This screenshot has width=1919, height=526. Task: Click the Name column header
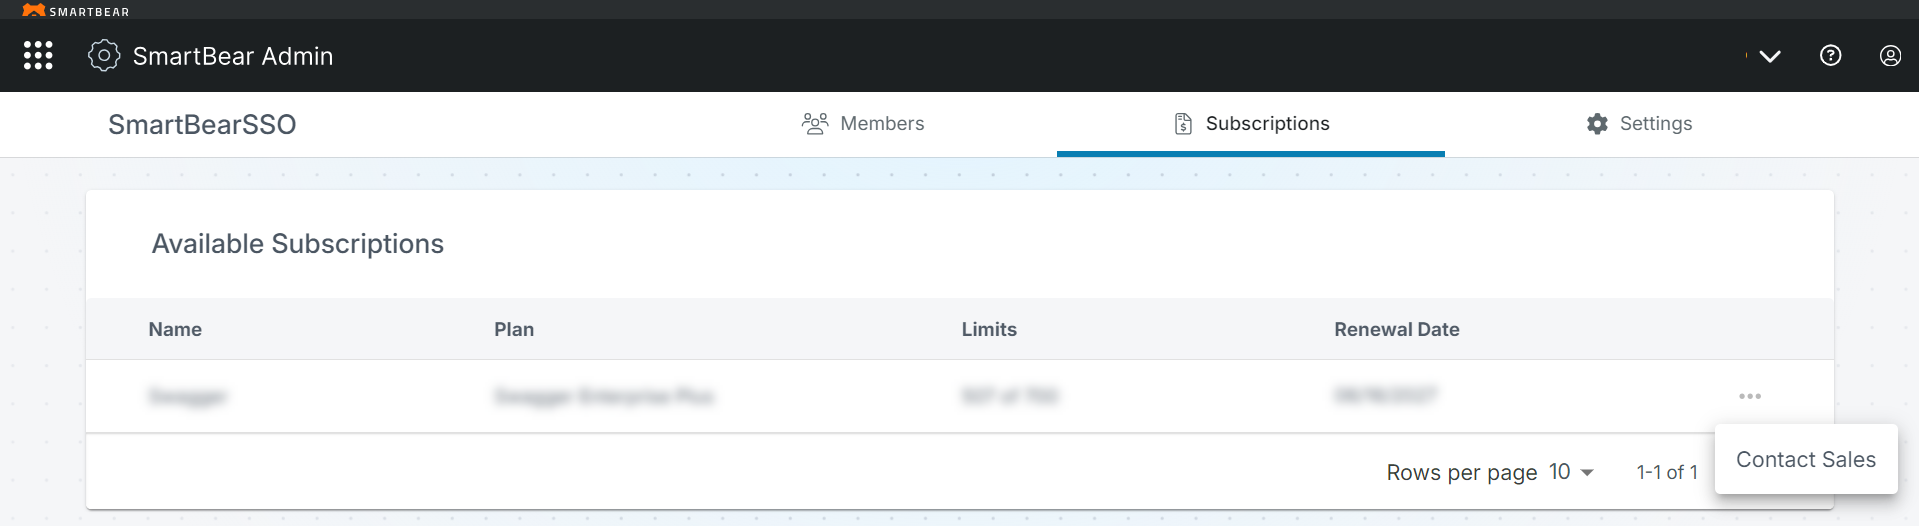(x=175, y=330)
